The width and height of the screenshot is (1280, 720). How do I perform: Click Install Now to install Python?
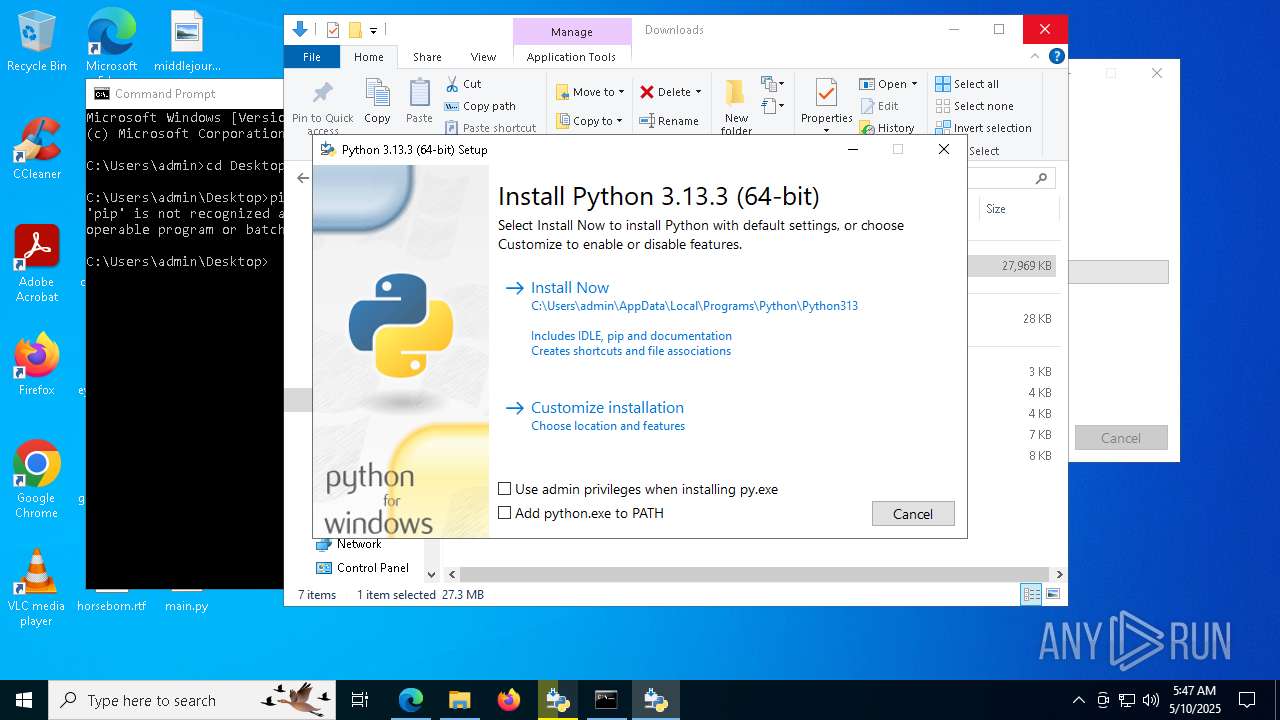570,288
